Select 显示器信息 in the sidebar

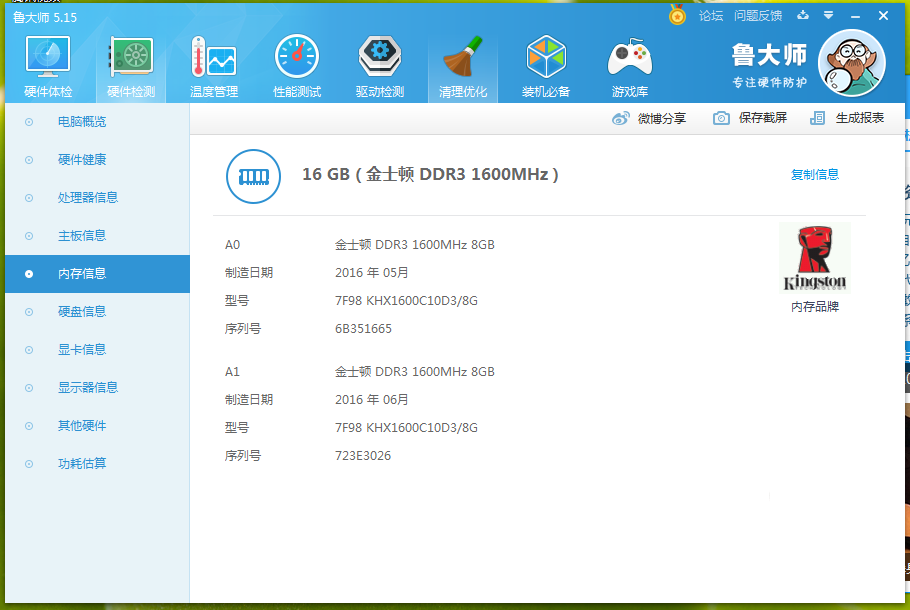coord(98,388)
